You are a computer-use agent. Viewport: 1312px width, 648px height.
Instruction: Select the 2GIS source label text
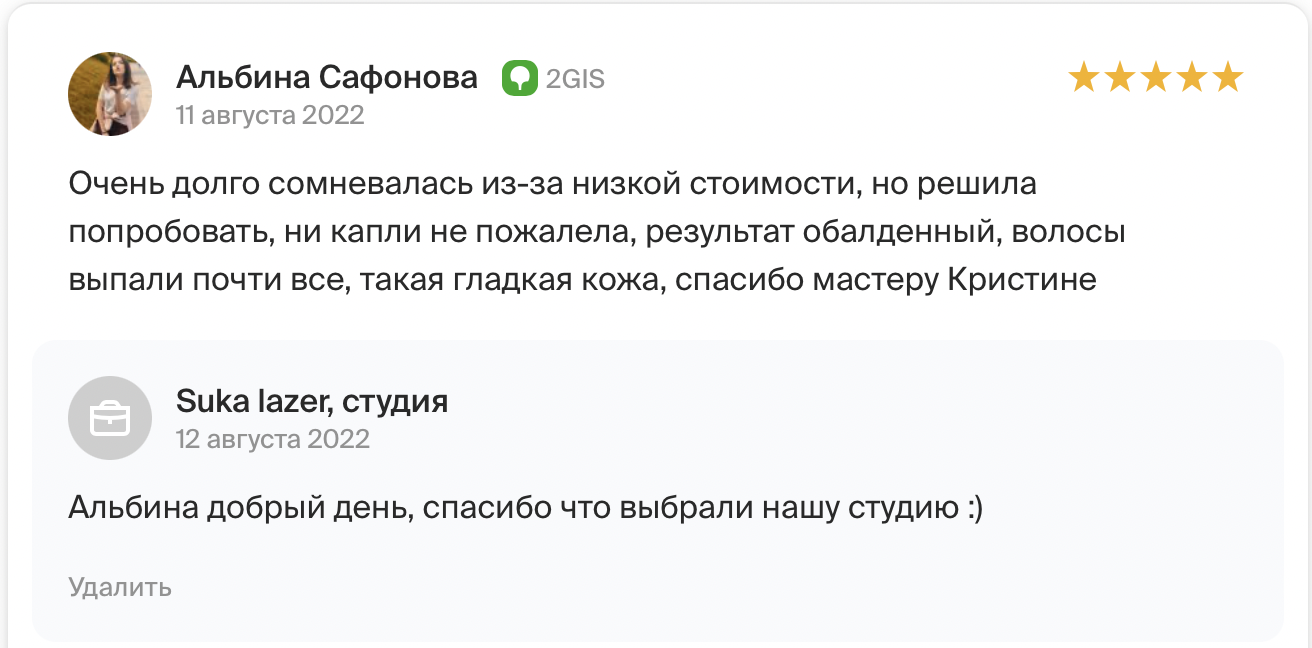[x=576, y=78]
